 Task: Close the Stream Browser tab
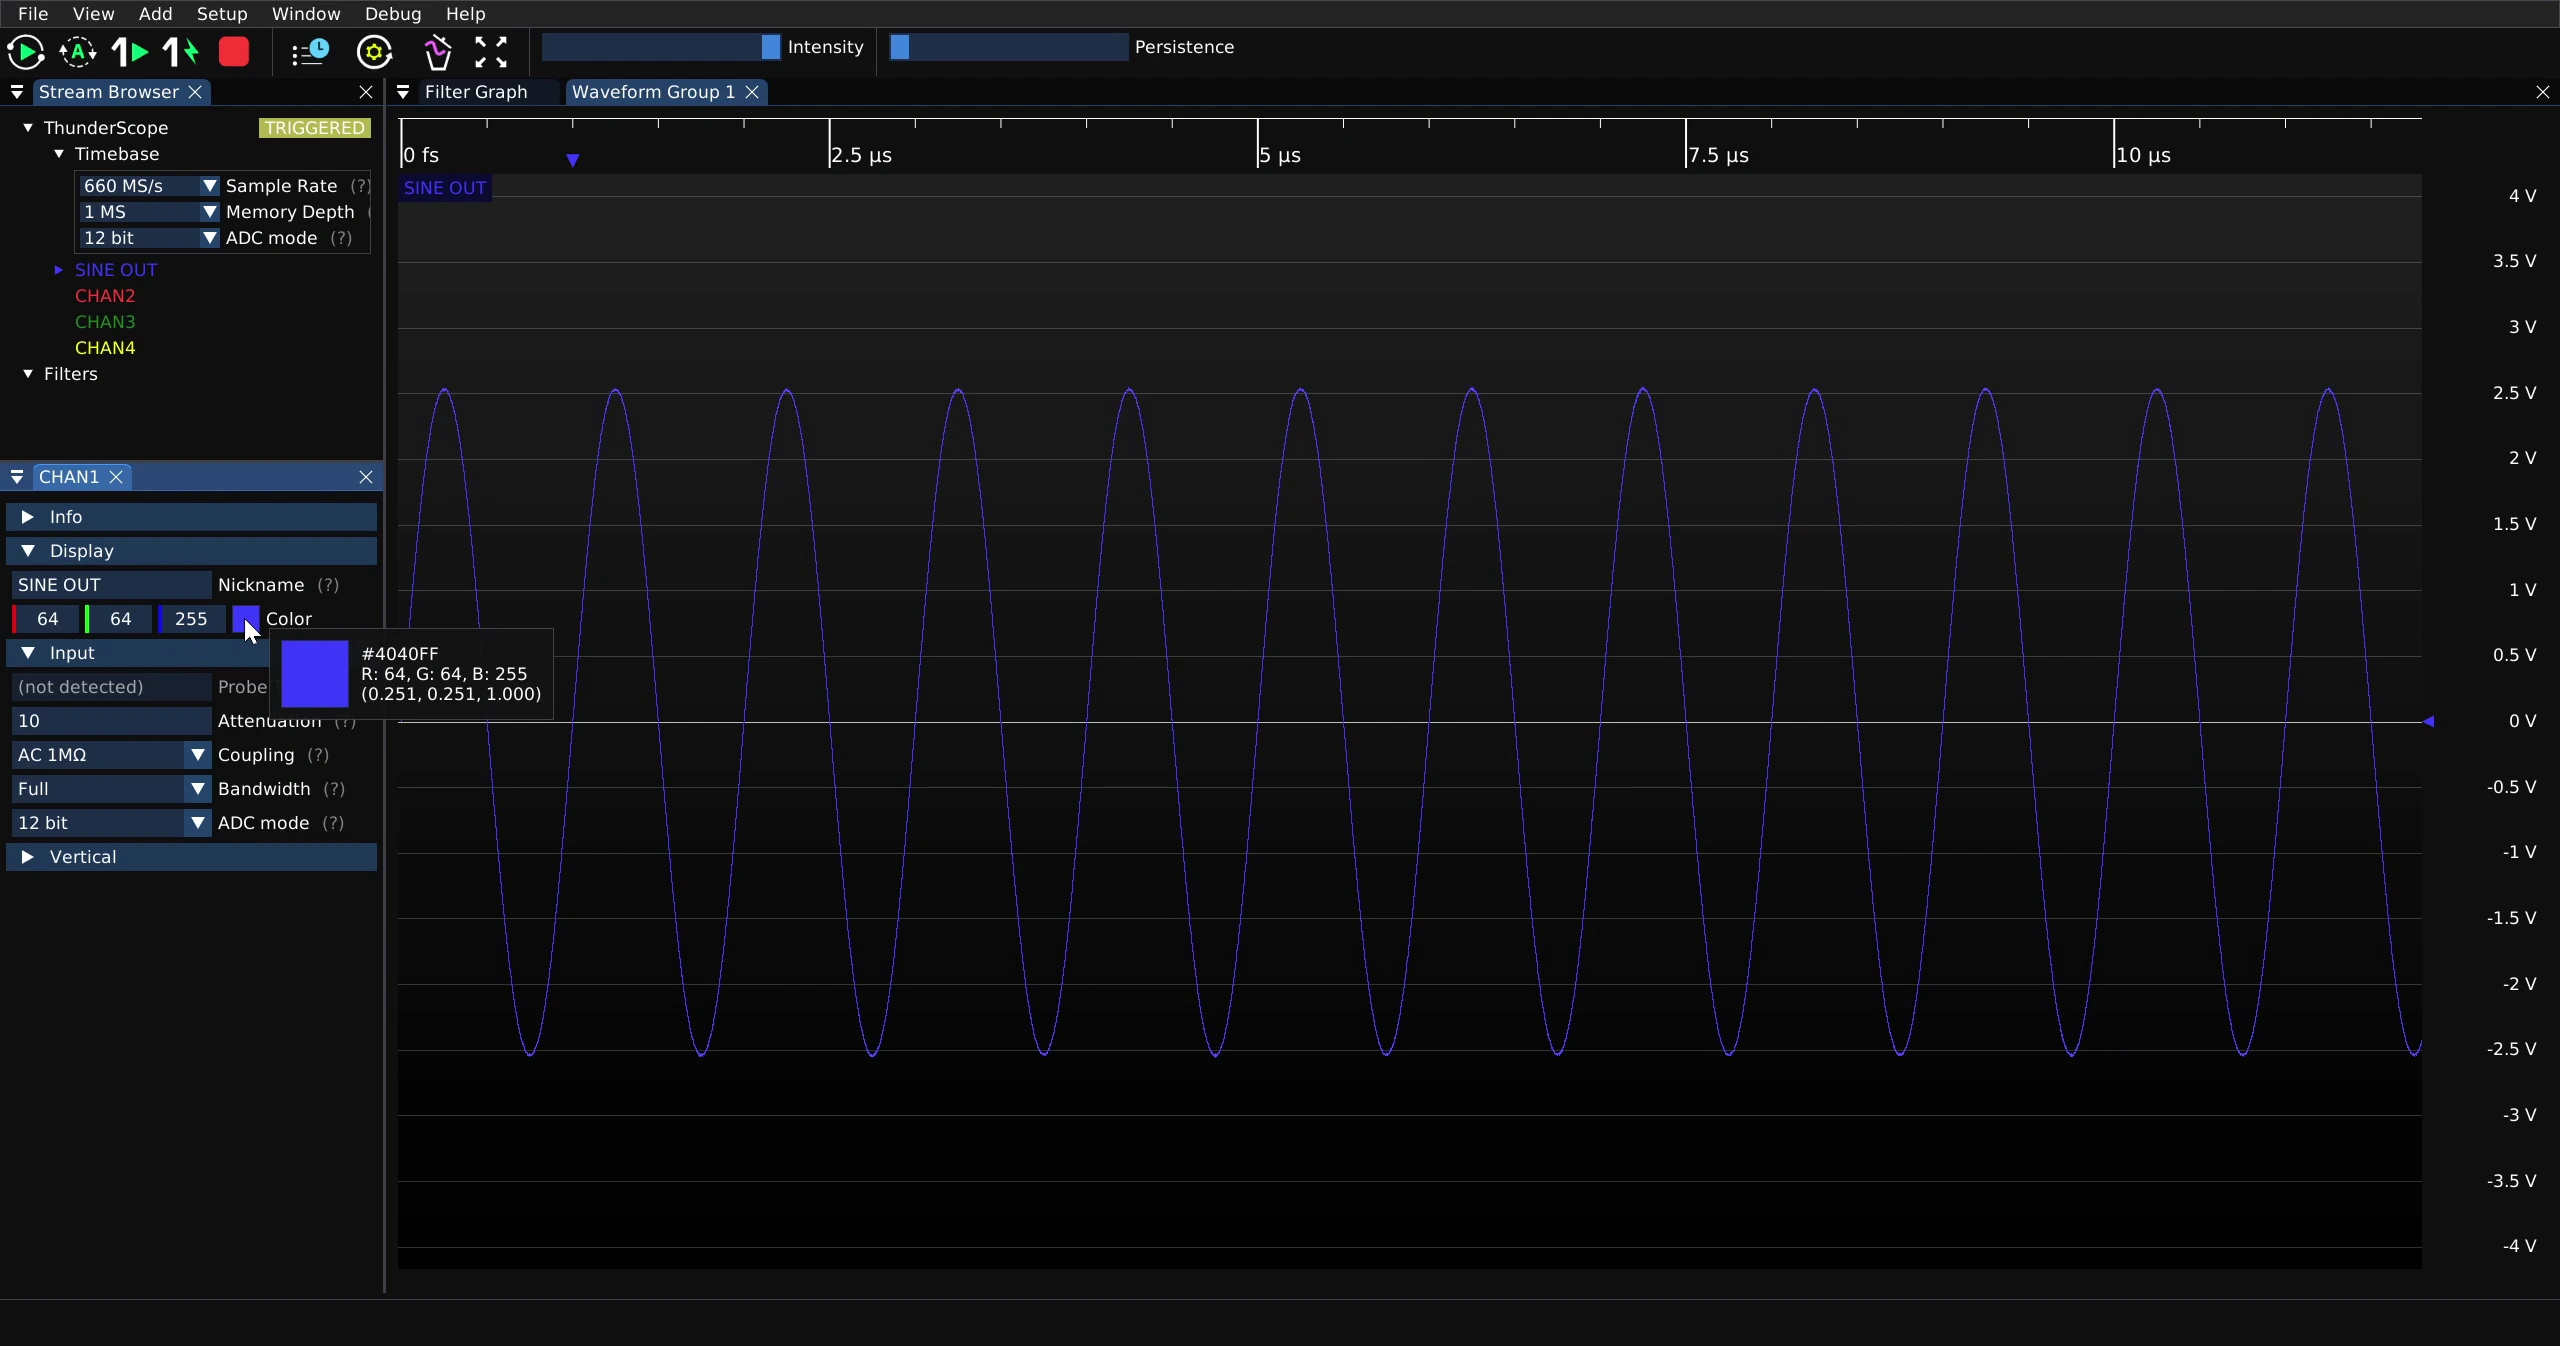(x=196, y=92)
